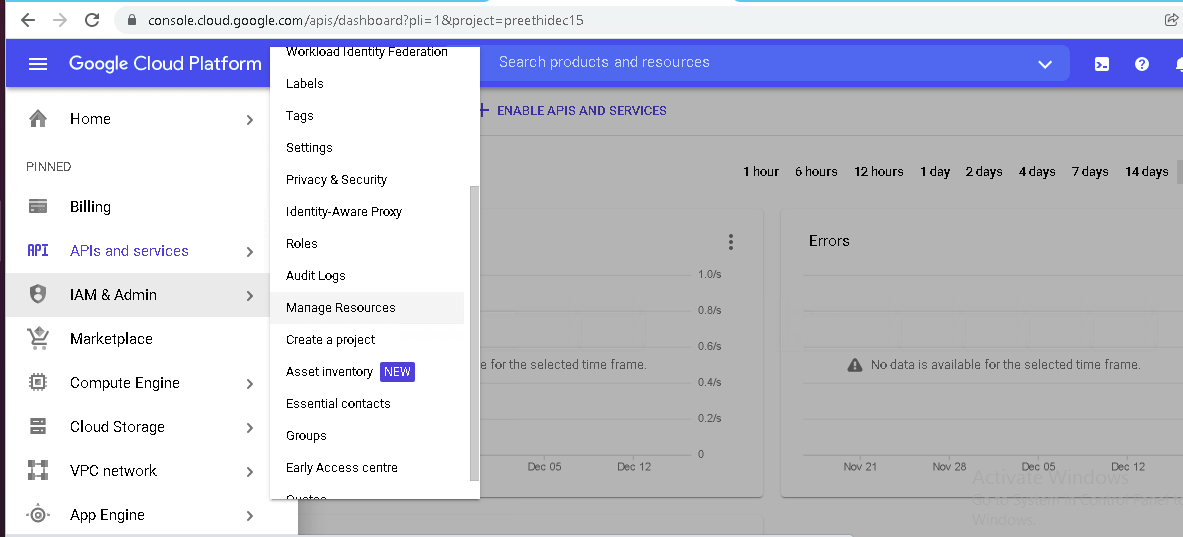The image size is (1183, 537).
Task: Click the IAM & Admin shield icon
Action: click(38, 294)
